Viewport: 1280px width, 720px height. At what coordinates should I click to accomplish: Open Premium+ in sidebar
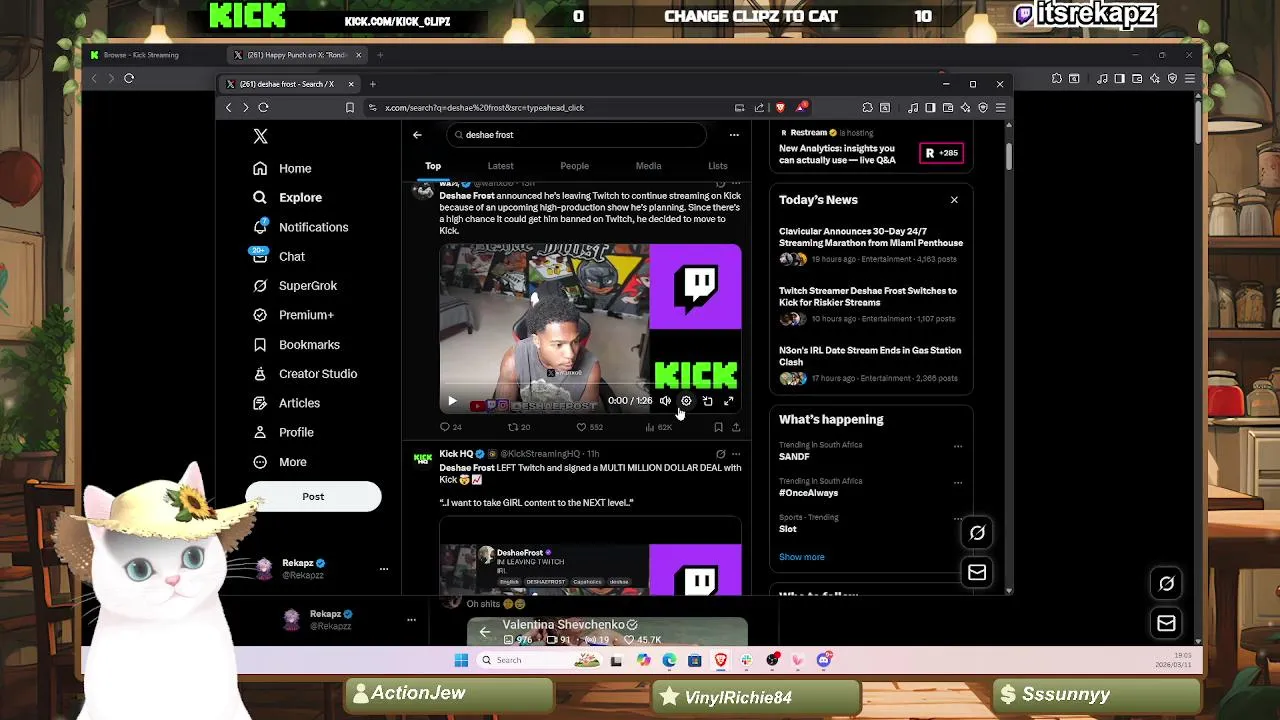pyautogui.click(x=293, y=315)
